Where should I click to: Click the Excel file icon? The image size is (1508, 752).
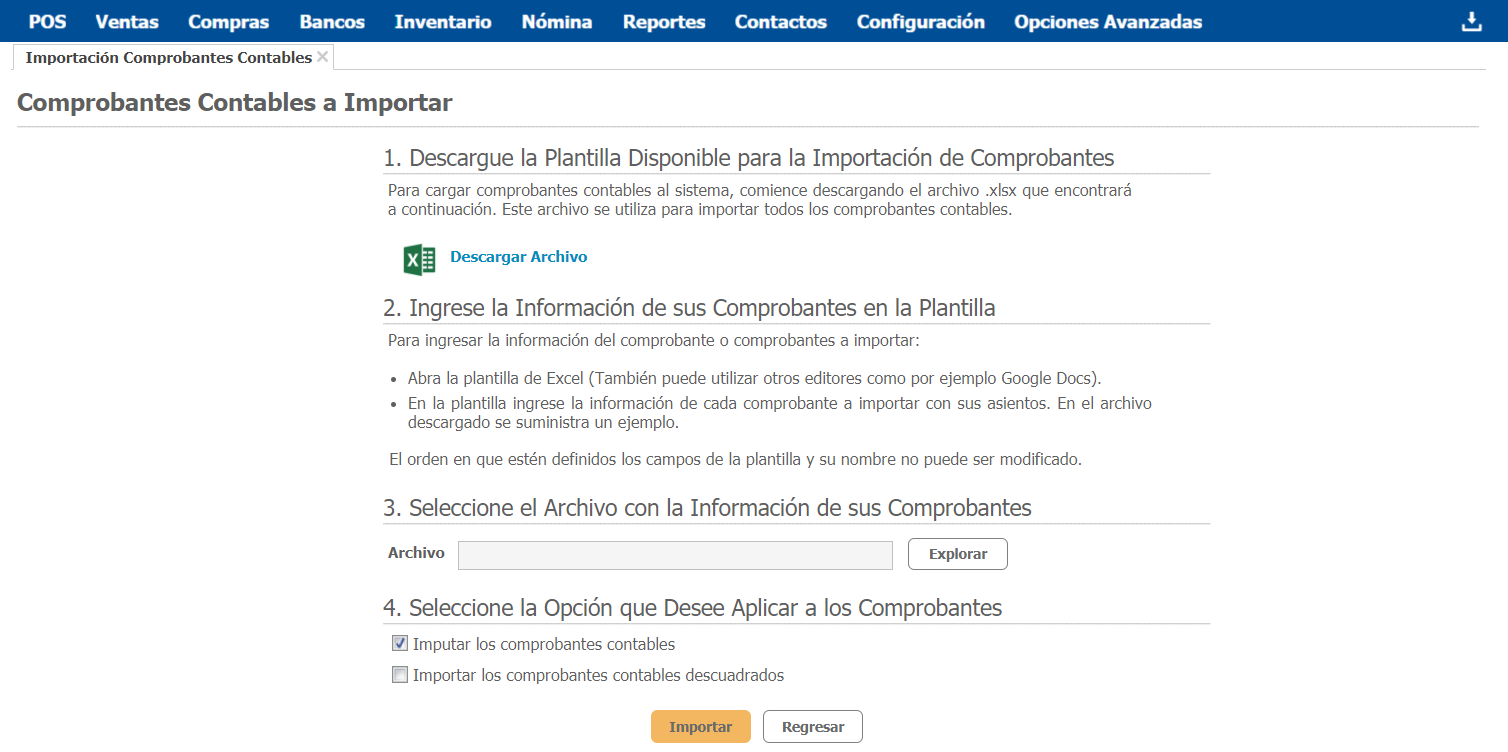click(419, 259)
